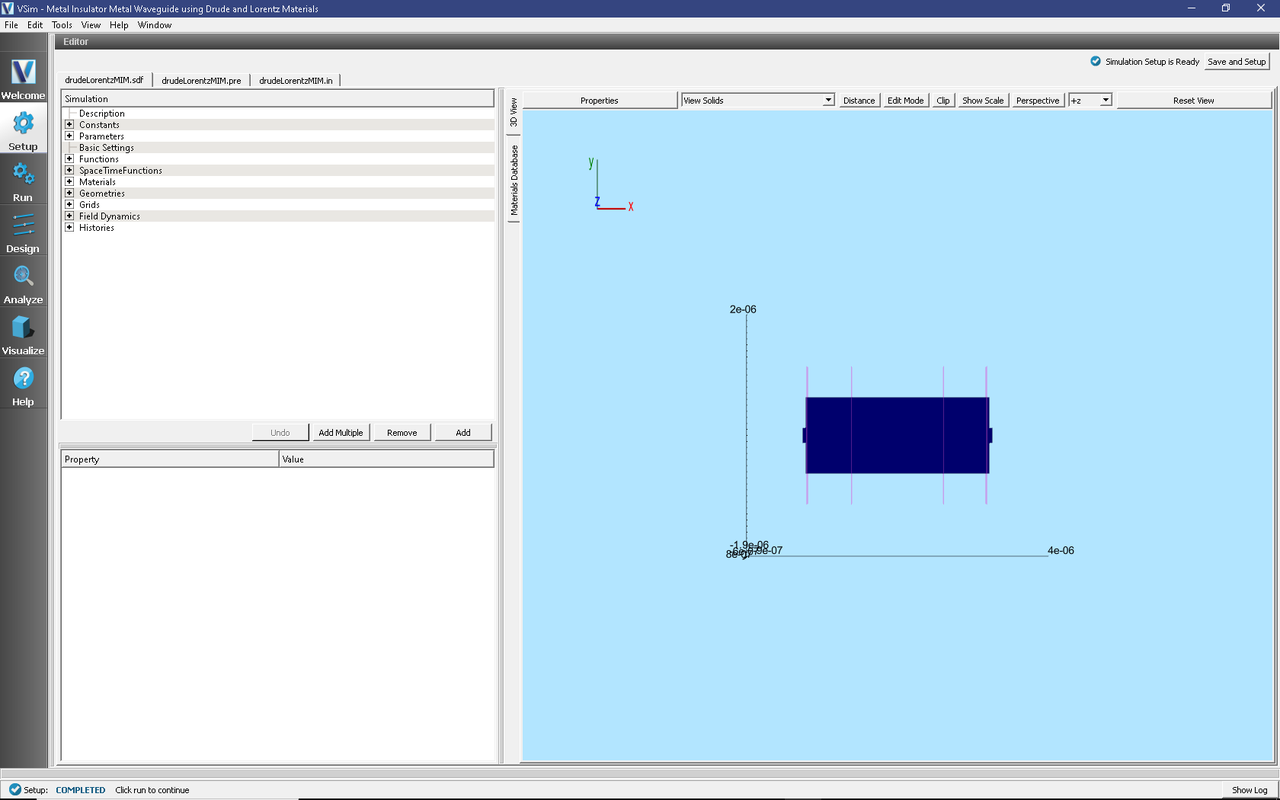The width and height of the screenshot is (1280, 800).
Task: Click the Properties button
Action: [599, 100]
